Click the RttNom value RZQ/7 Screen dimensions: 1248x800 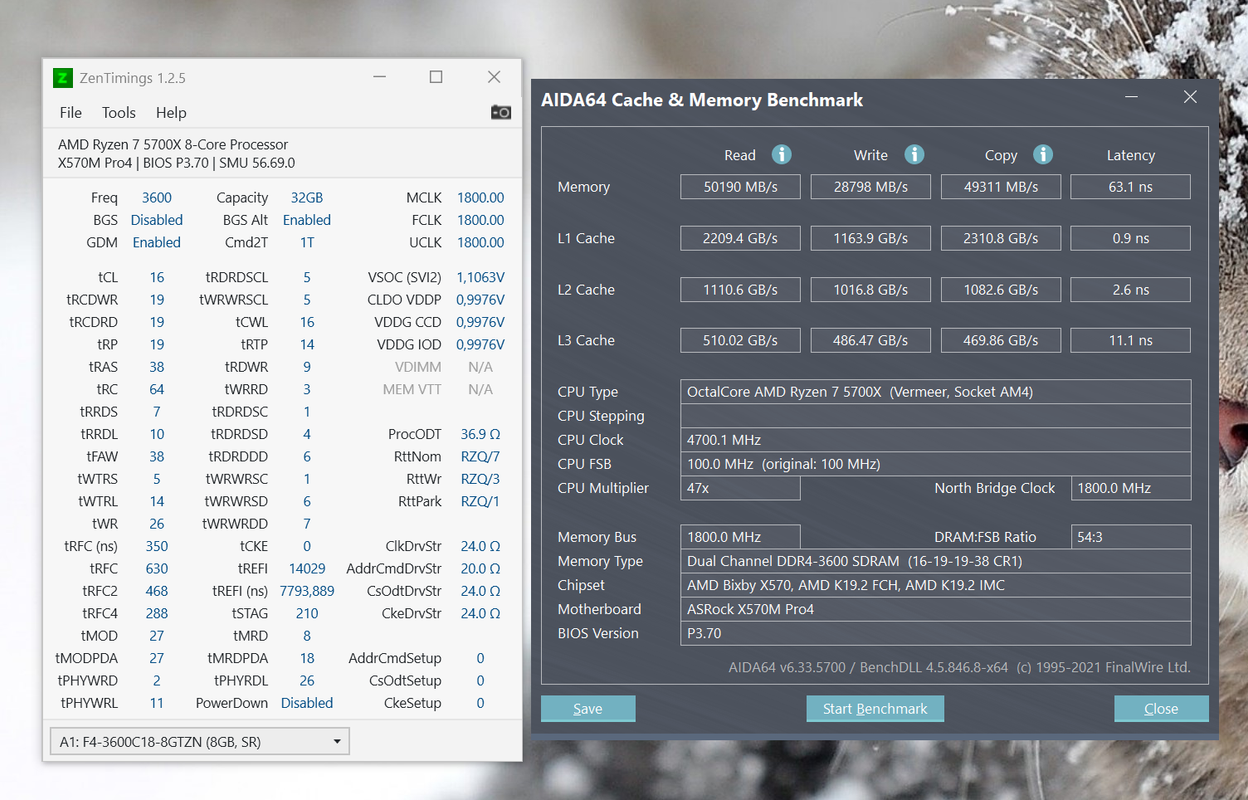point(480,456)
